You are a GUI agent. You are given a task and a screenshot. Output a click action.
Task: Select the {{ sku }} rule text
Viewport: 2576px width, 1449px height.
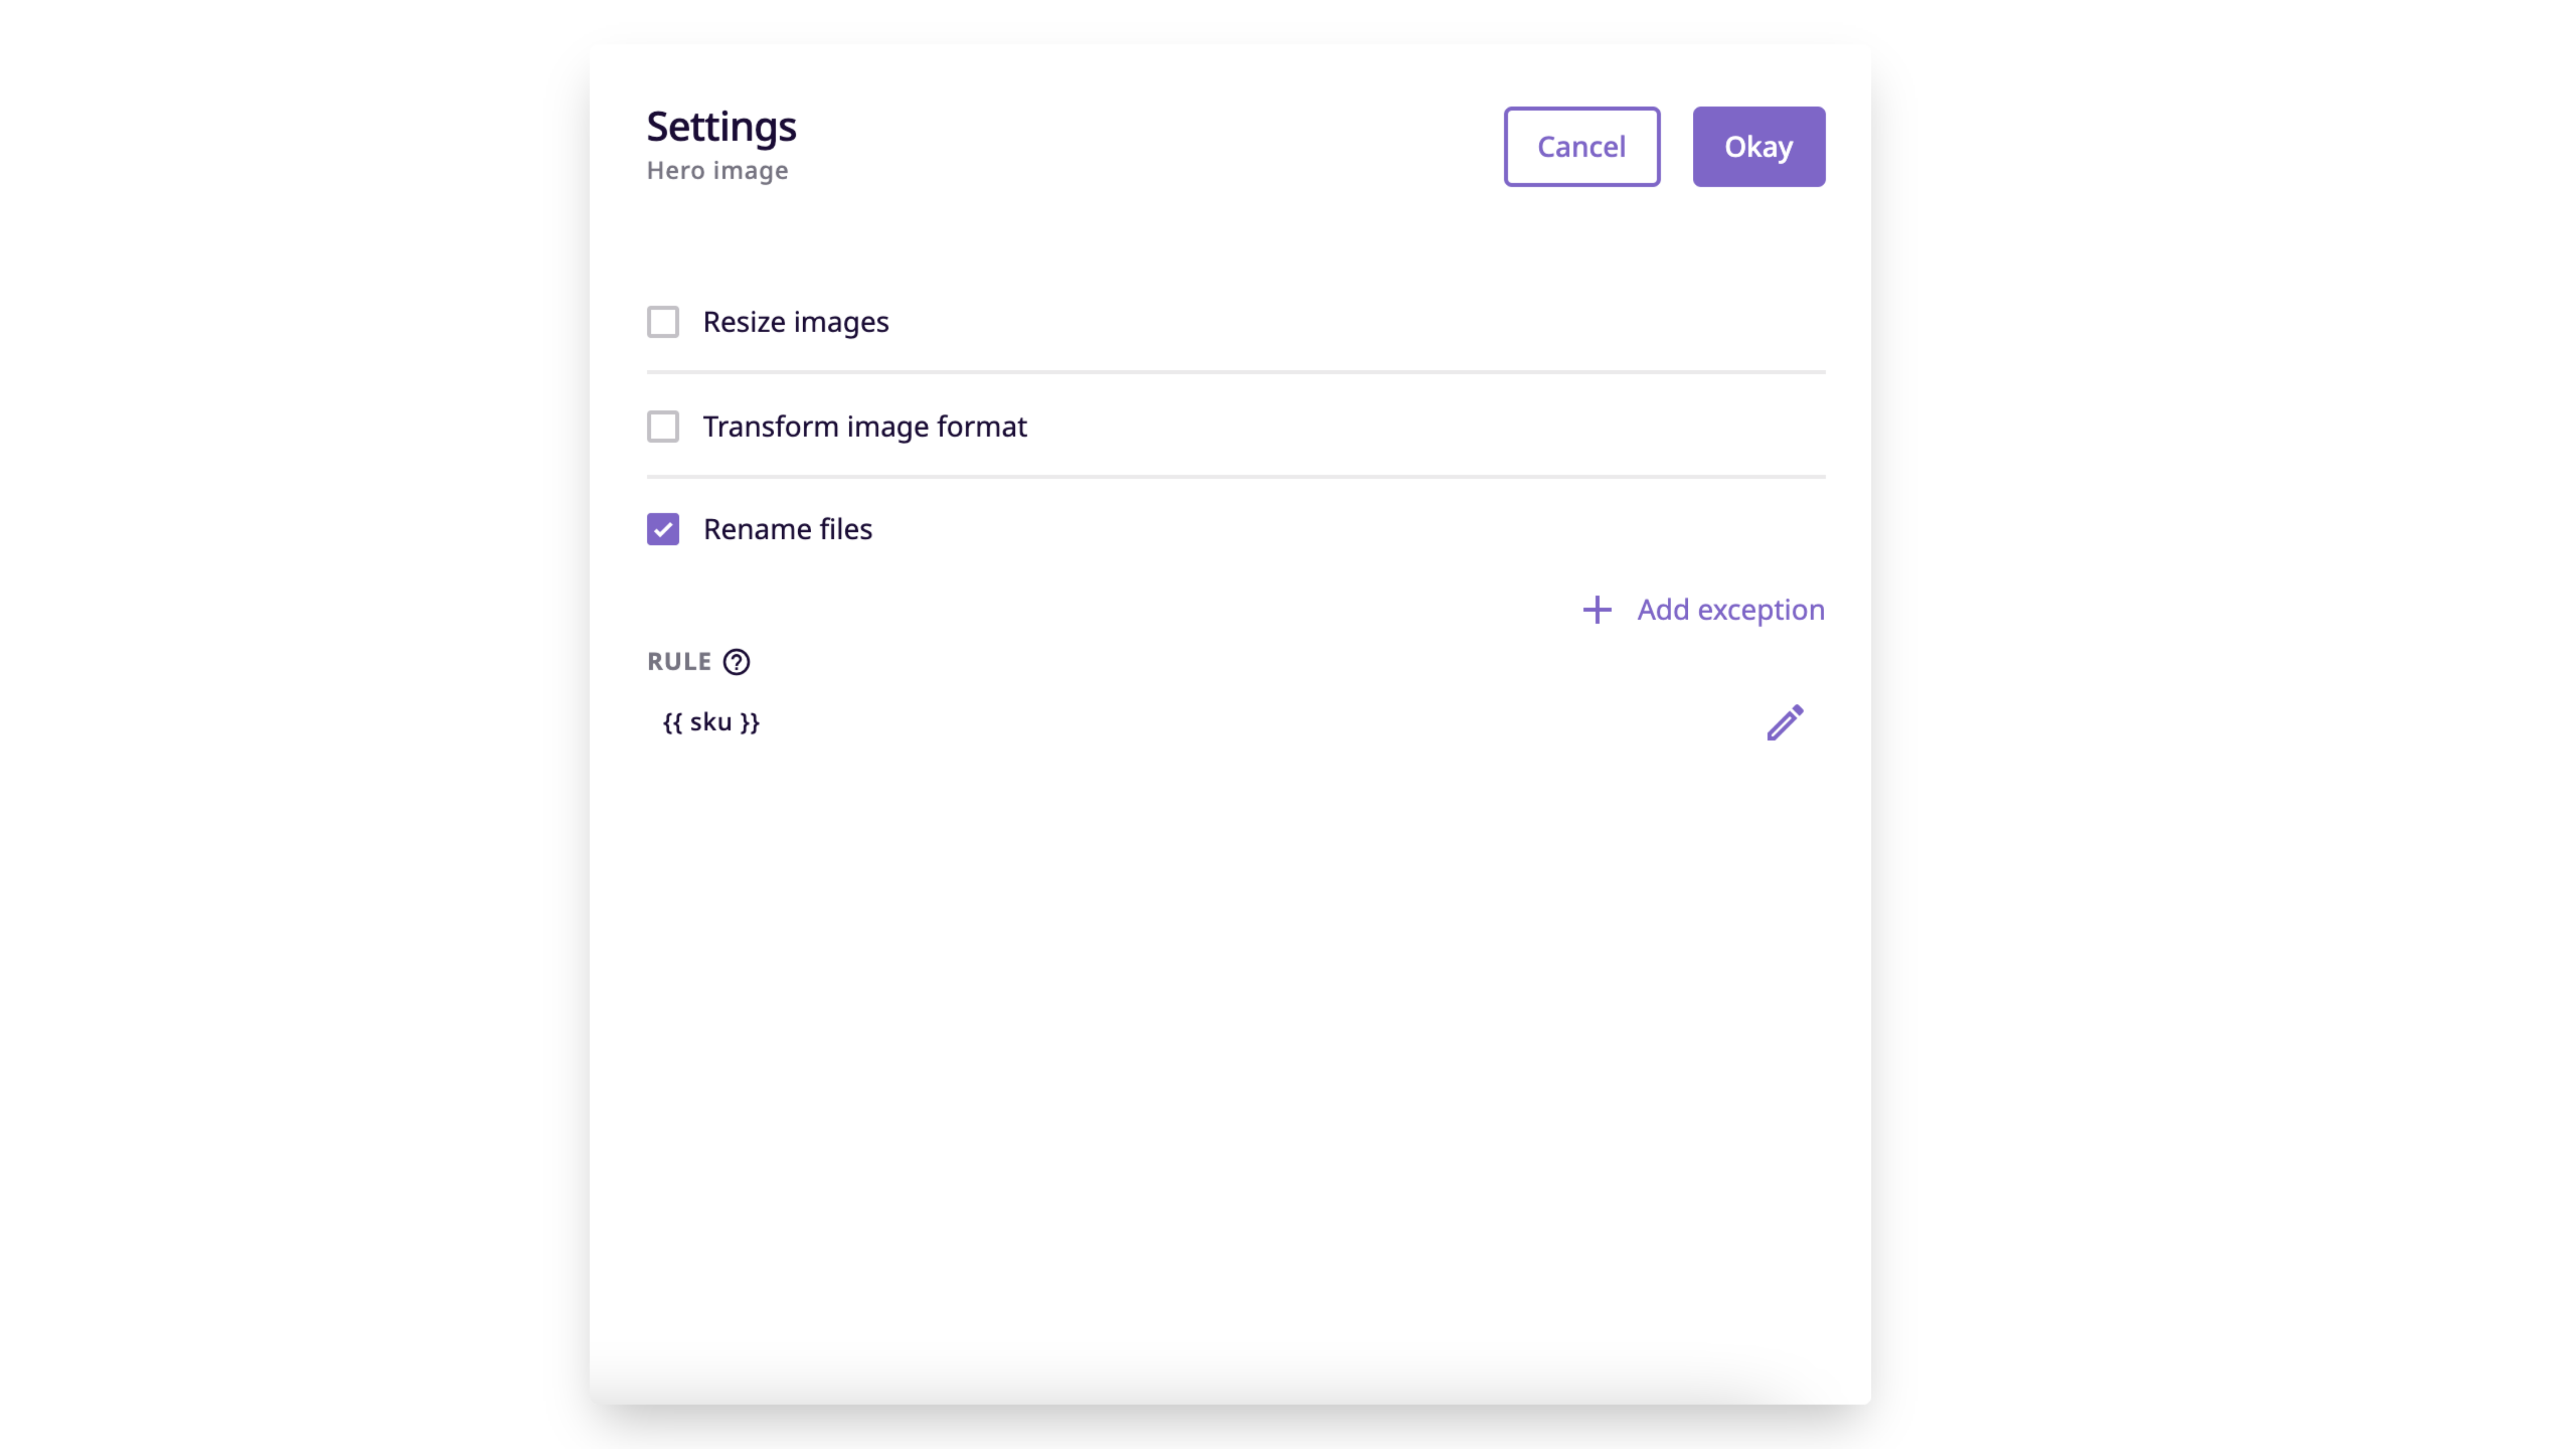[711, 722]
